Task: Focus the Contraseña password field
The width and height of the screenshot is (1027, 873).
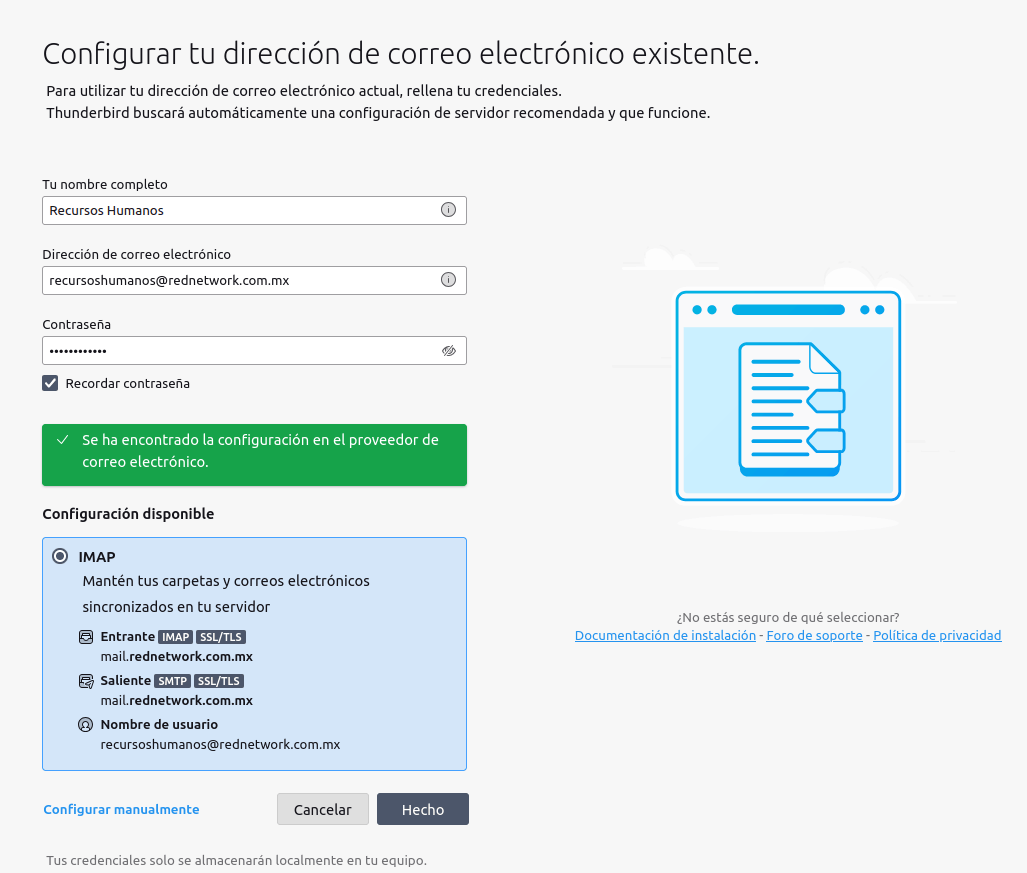Action: click(240, 351)
